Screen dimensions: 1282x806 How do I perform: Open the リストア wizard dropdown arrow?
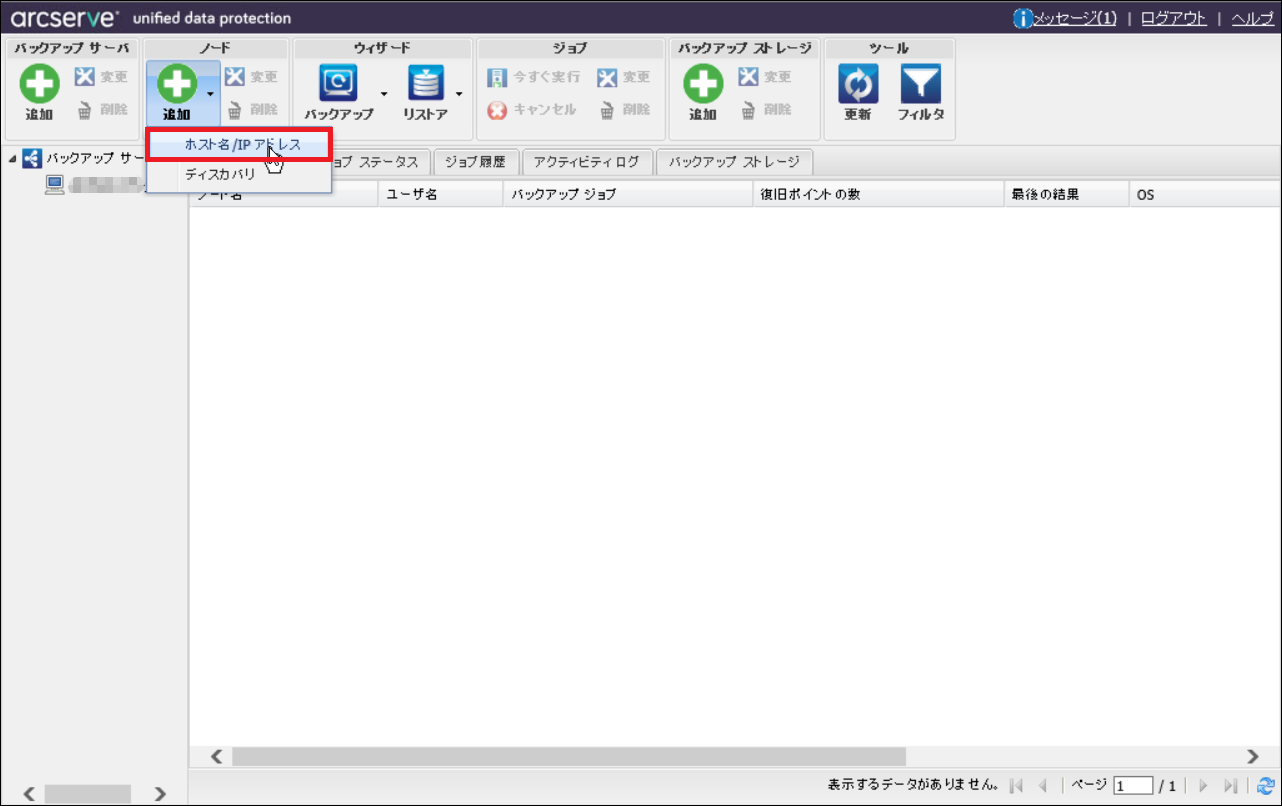click(x=459, y=94)
